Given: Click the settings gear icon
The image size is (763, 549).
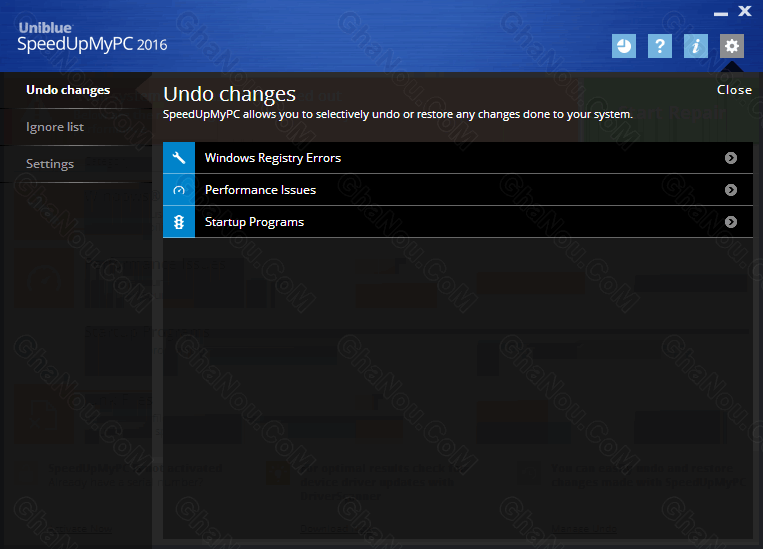Looking at the screenshot, I should [x=732, y=46].
